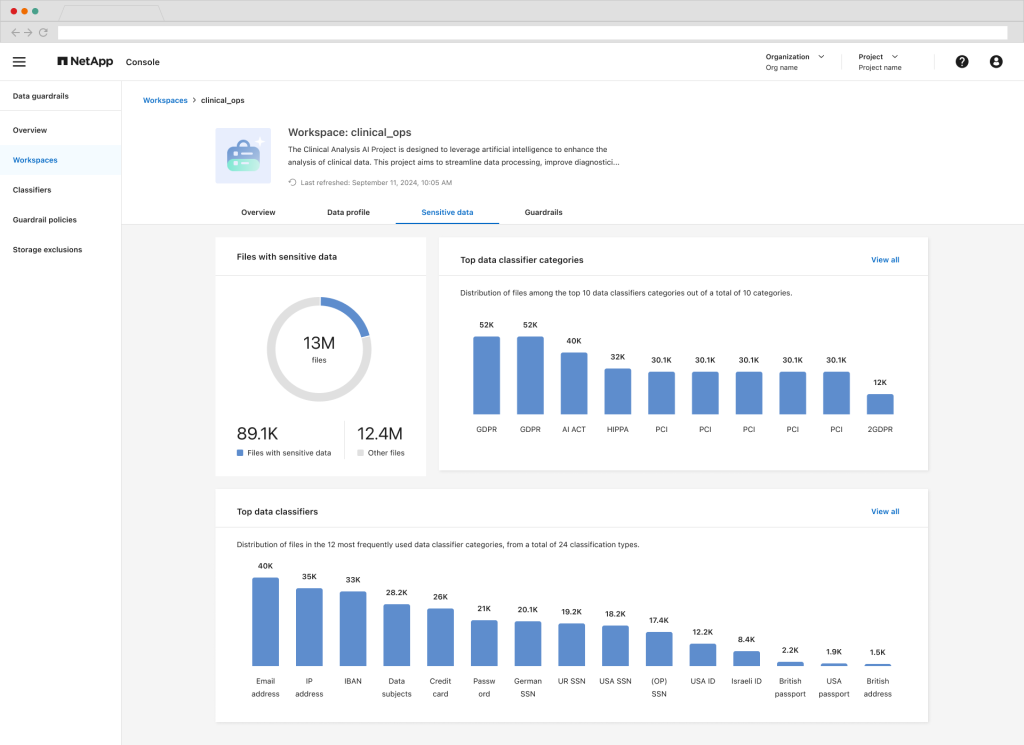Viewport: 1024px width, 745px height.
Task: Open the hamburger navigation menu
Action: (x=19, y=62)
